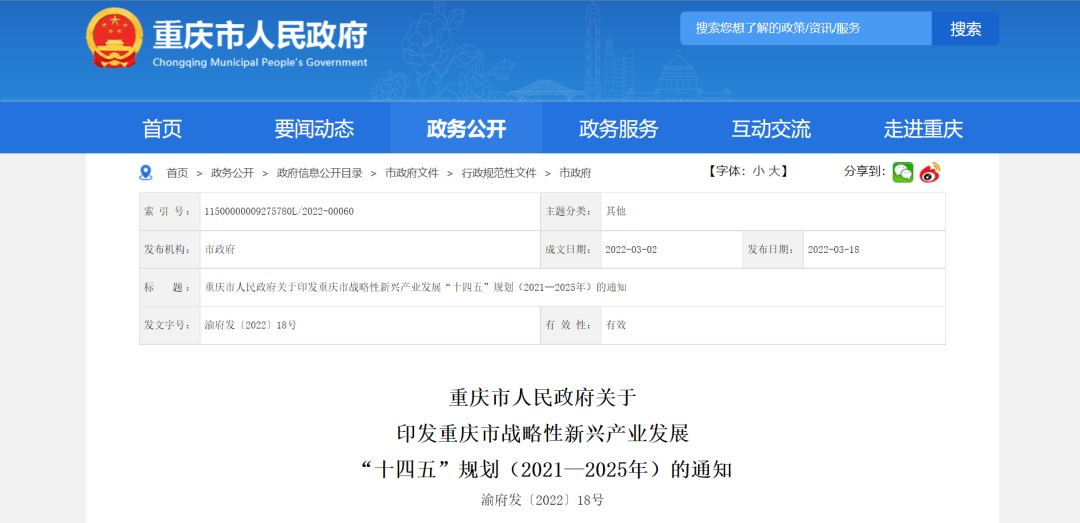Share page via Weibo icon
Image resolution: width=1080 pixels, height=523 pixels.
pyautogui.click(x=930, y=172)
